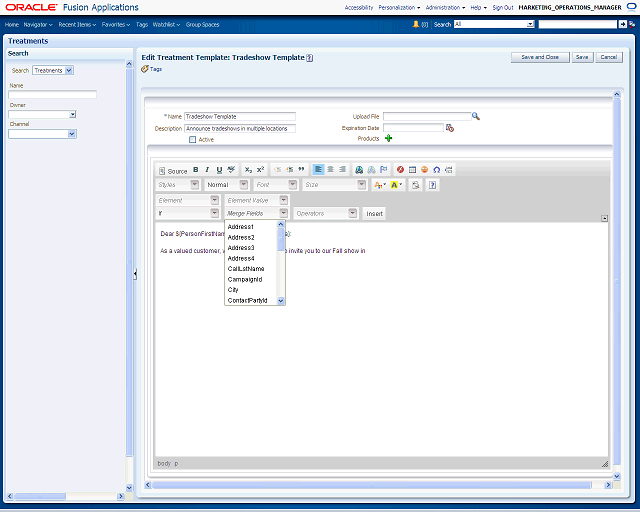Insert a hyperlink with globe icon
The height and width of the screenshot is (512, 640).
(359, 170)
